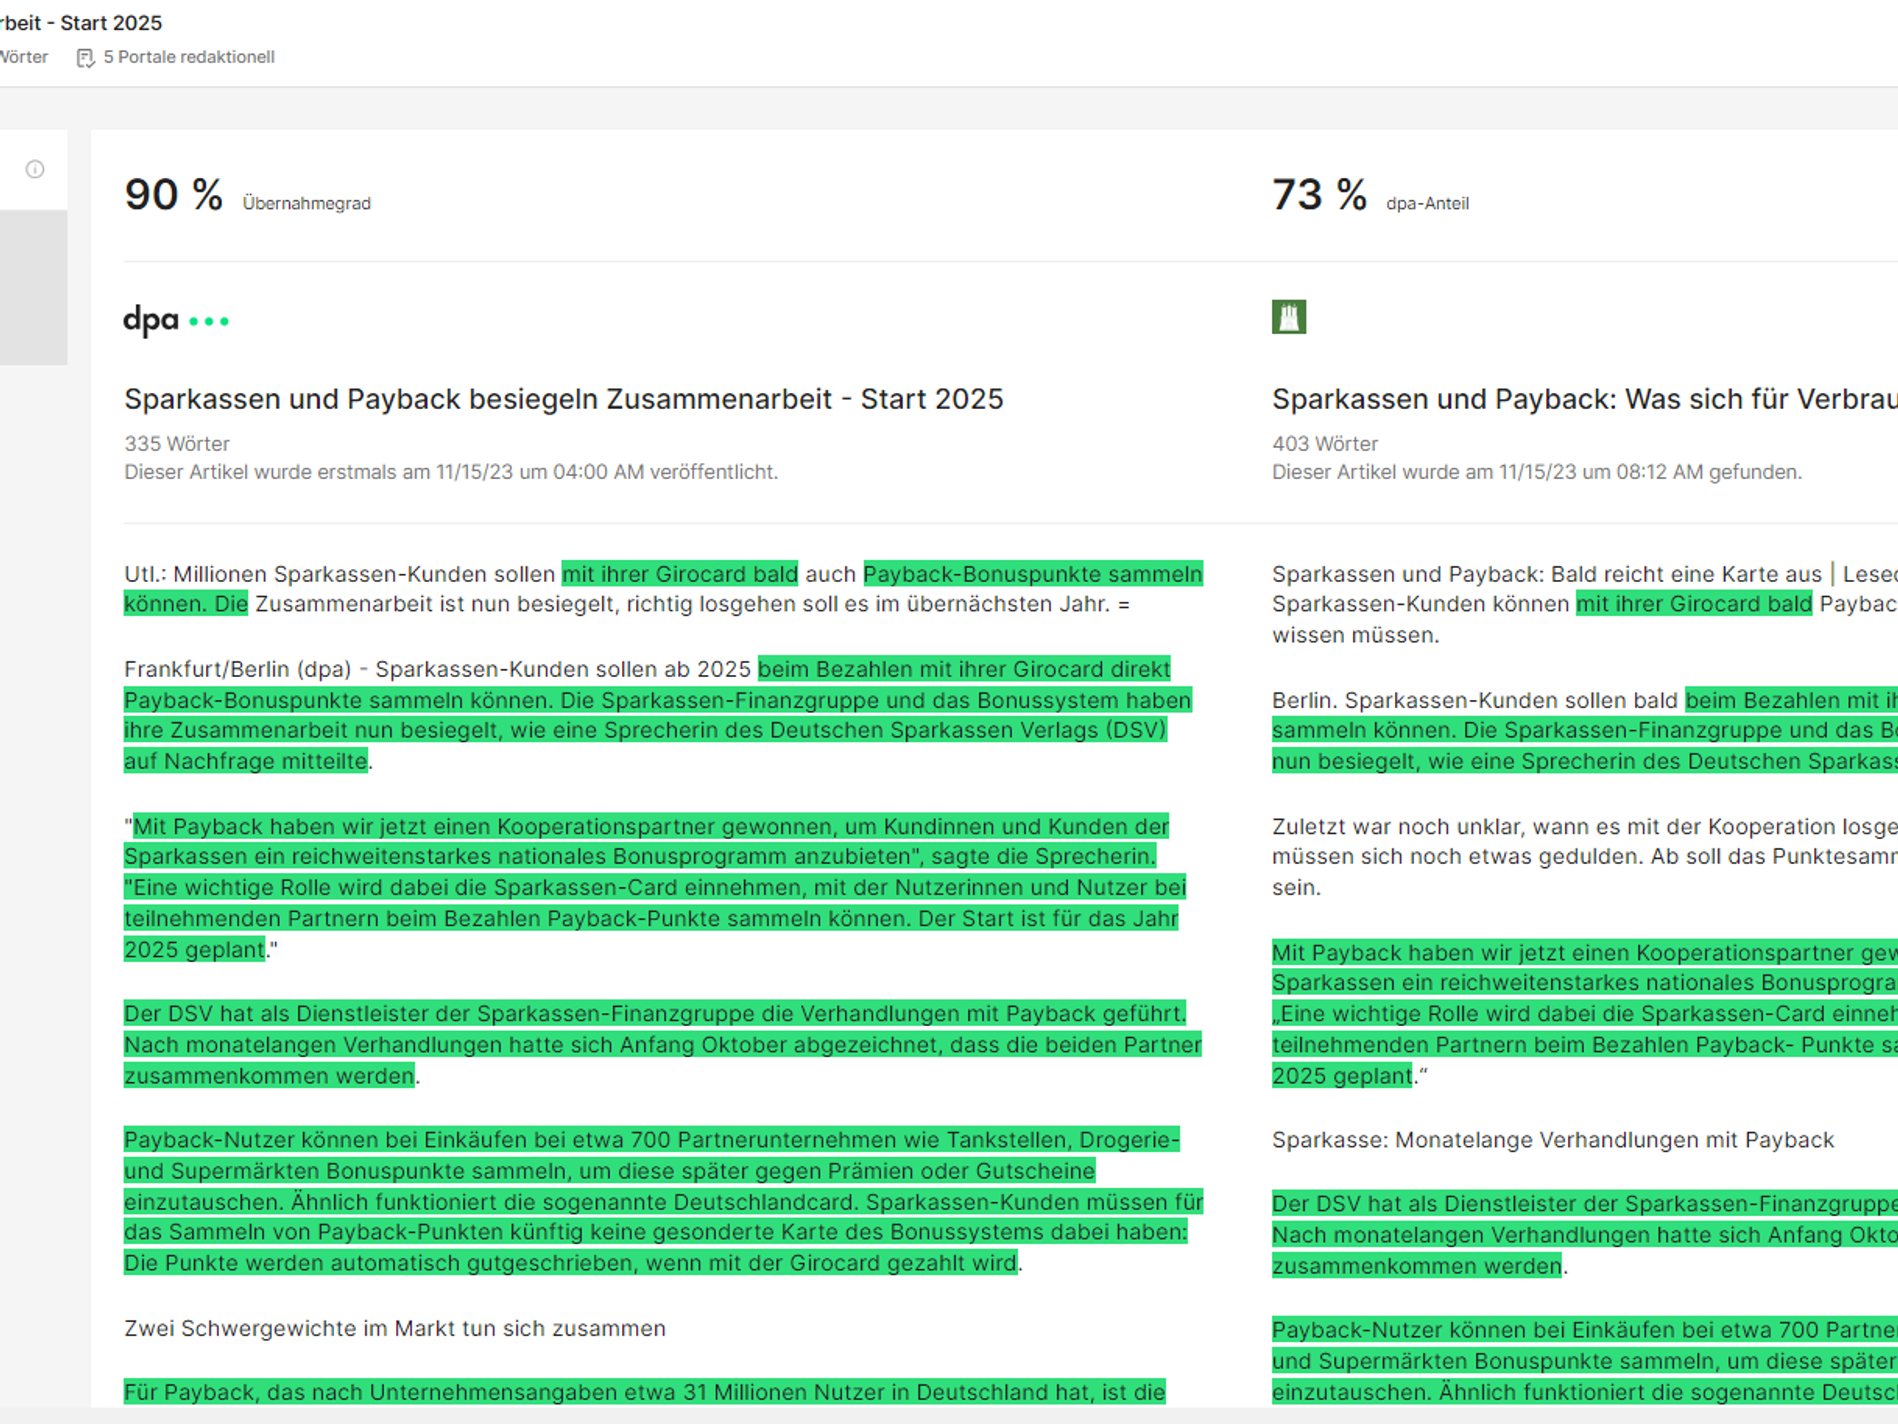Click the 'erstmals am 11/15/23 um 04:00 AM veröffentlicht' line
The image size is (1898, 1424).
pos(451,472)
